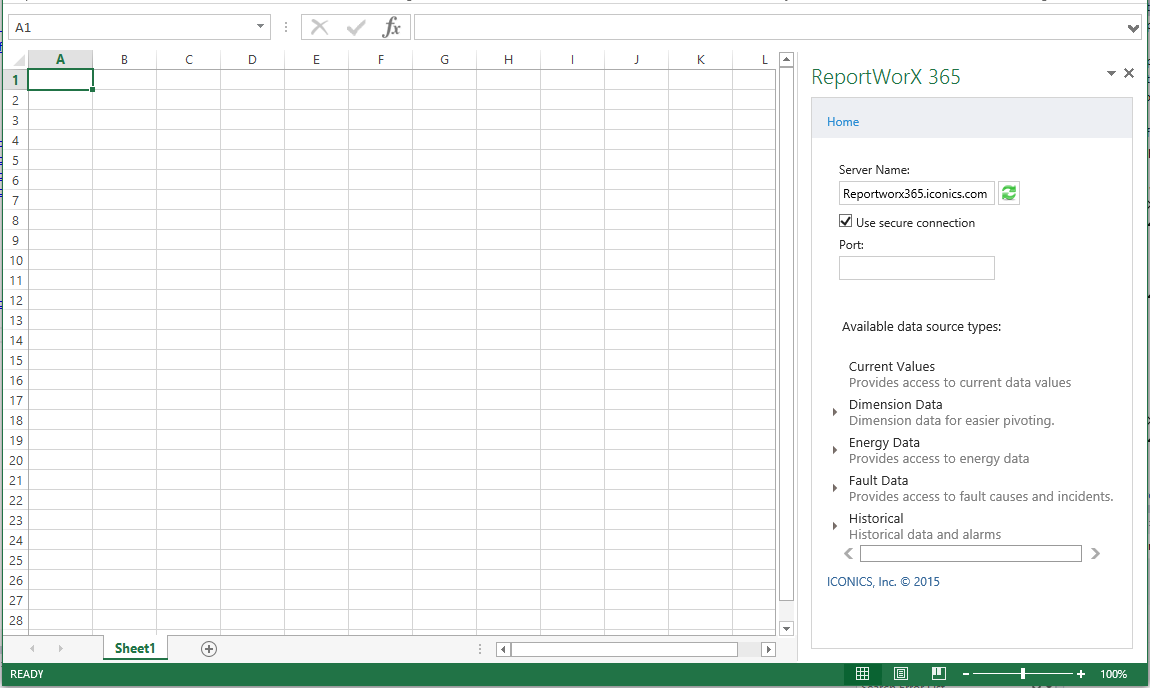The height and width of the screenshot is (688, 1150).
Task: Select the Sheet1 tab
Action: pyautogui.click(x=135, y=648)
